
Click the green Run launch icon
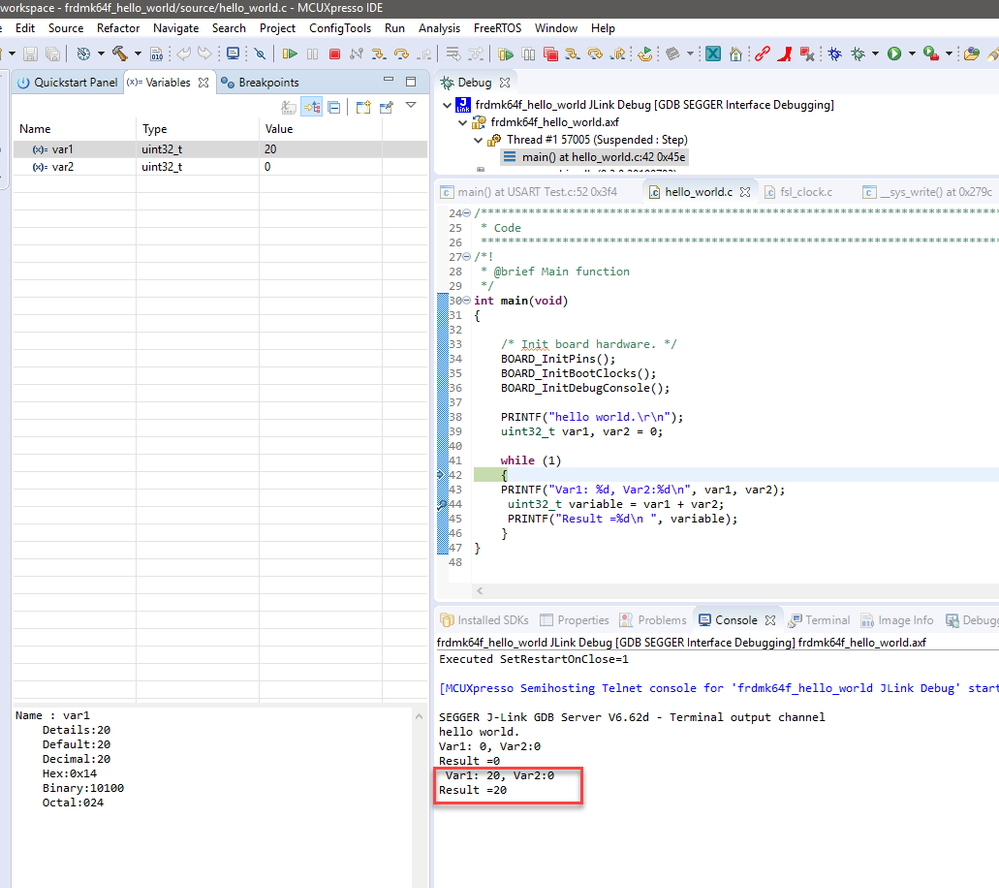pyautogui.click(x=895, y=54)
